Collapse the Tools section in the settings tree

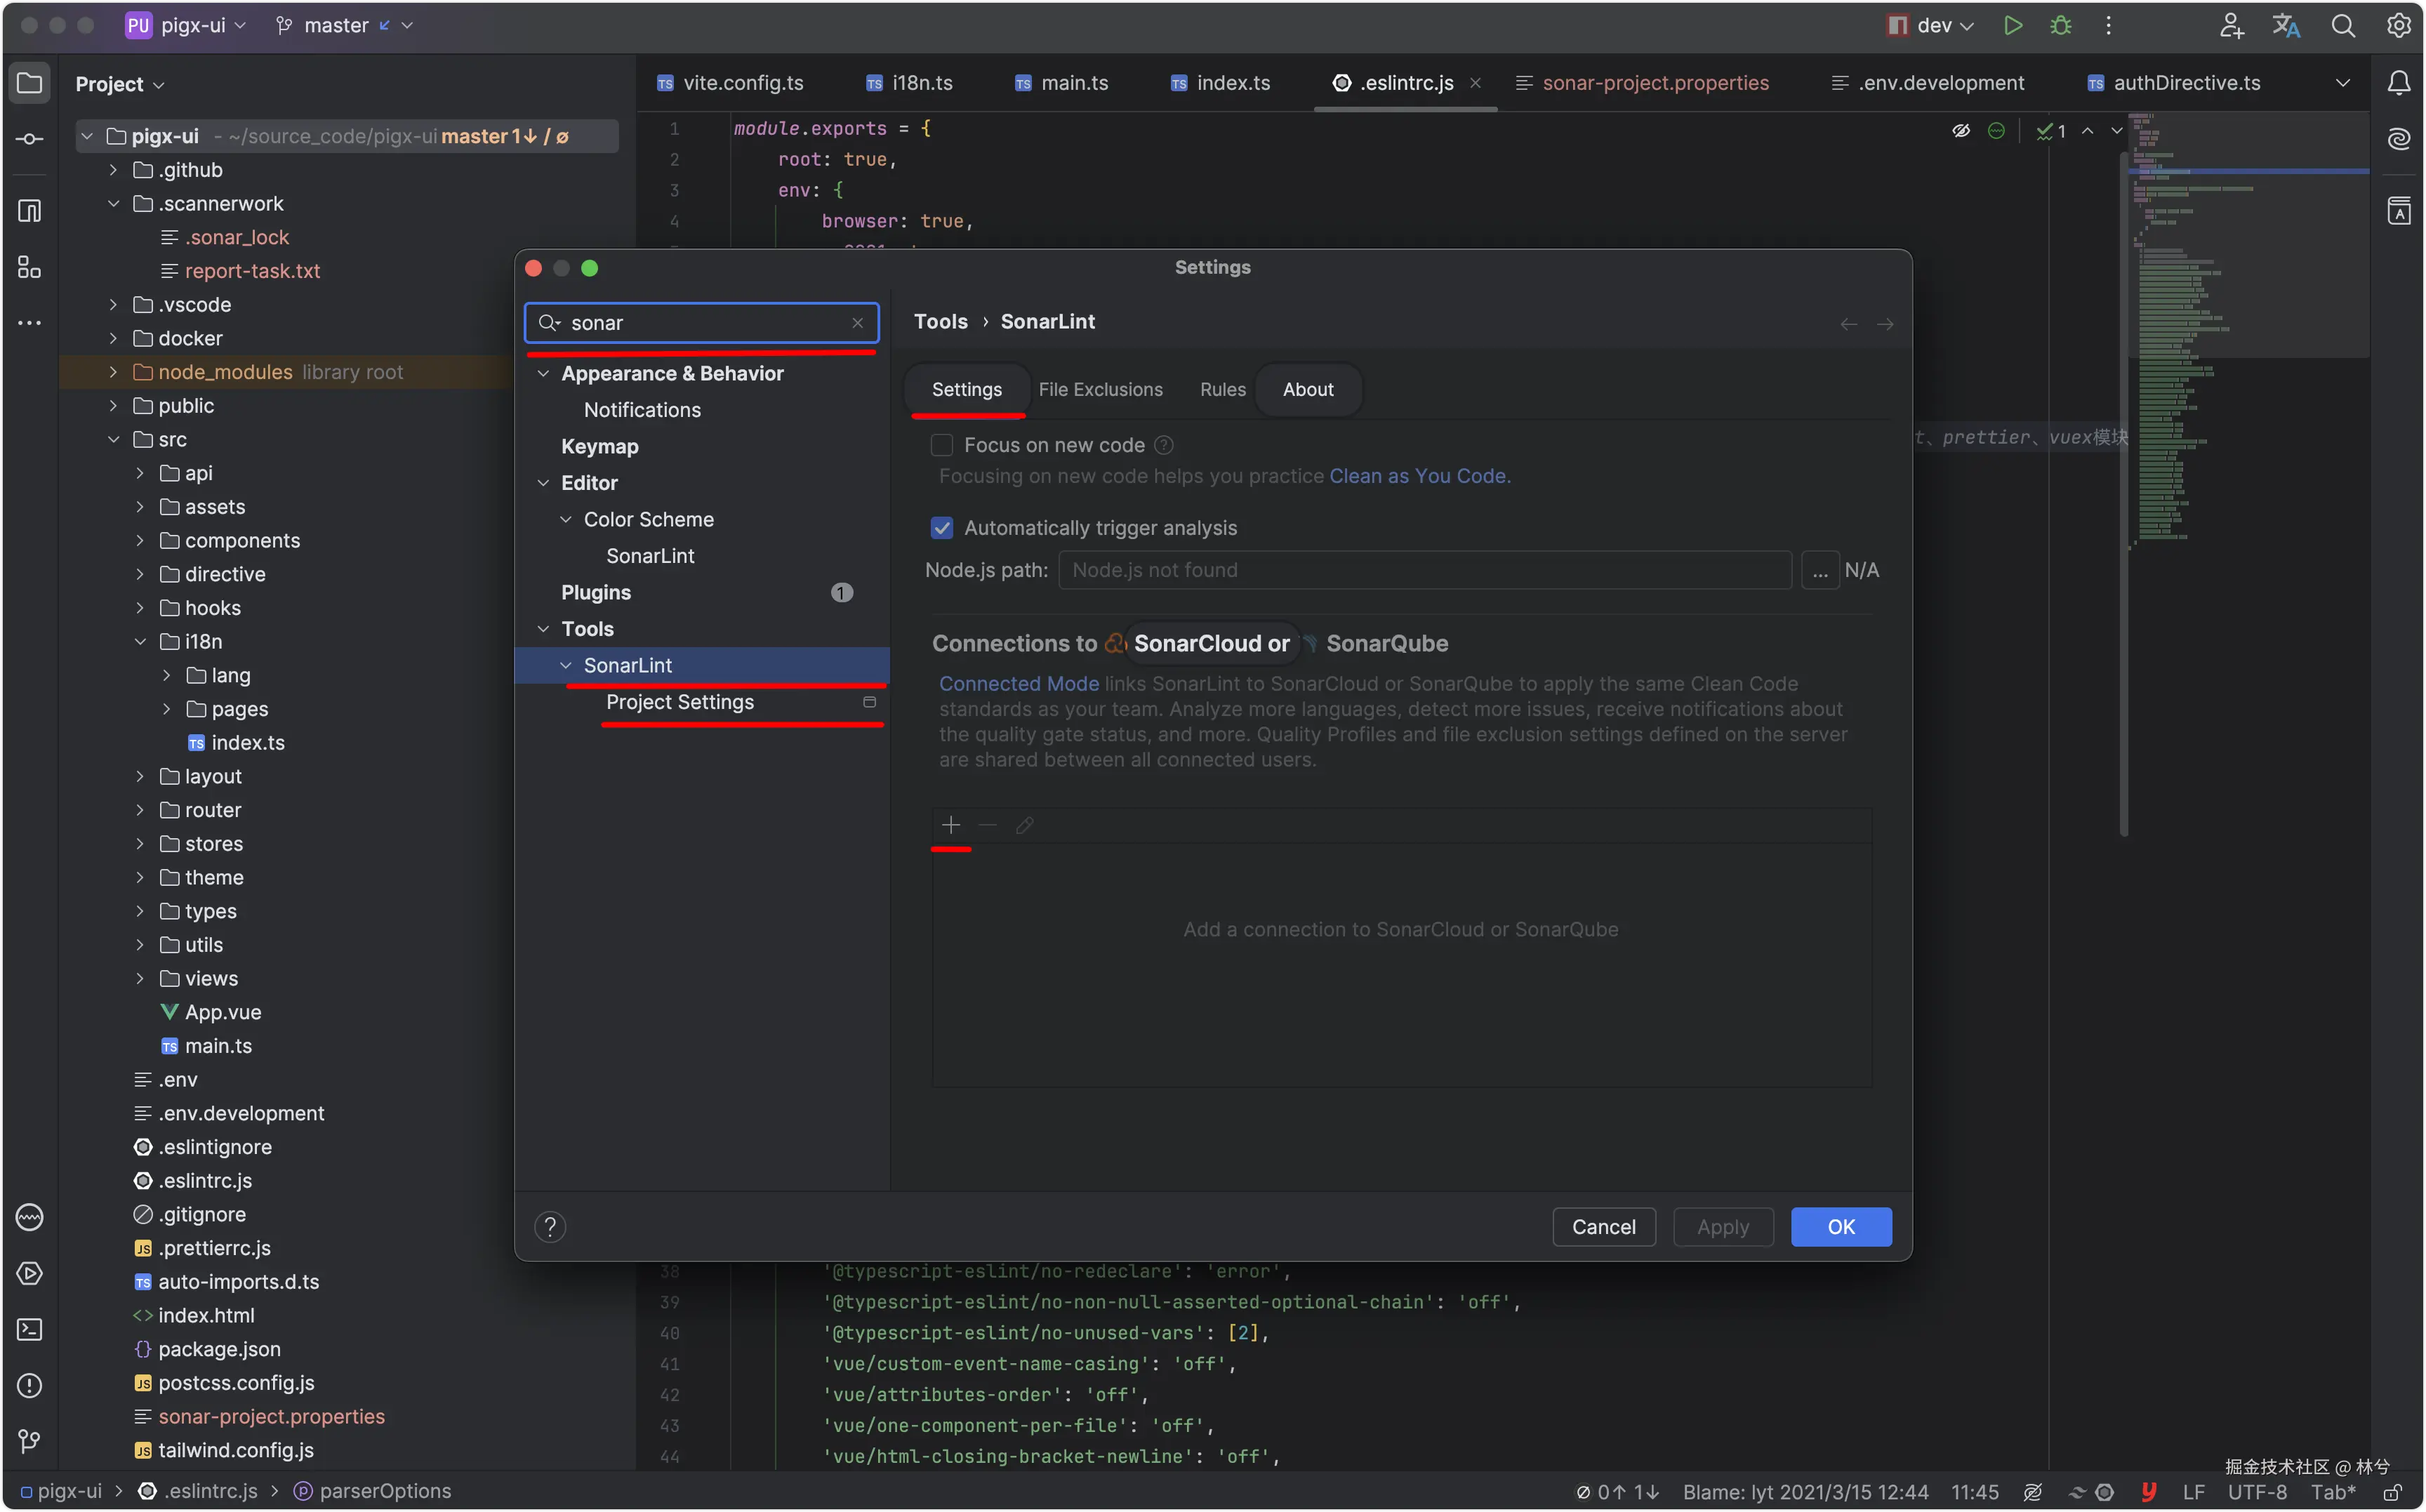click(x=544, y=629)
